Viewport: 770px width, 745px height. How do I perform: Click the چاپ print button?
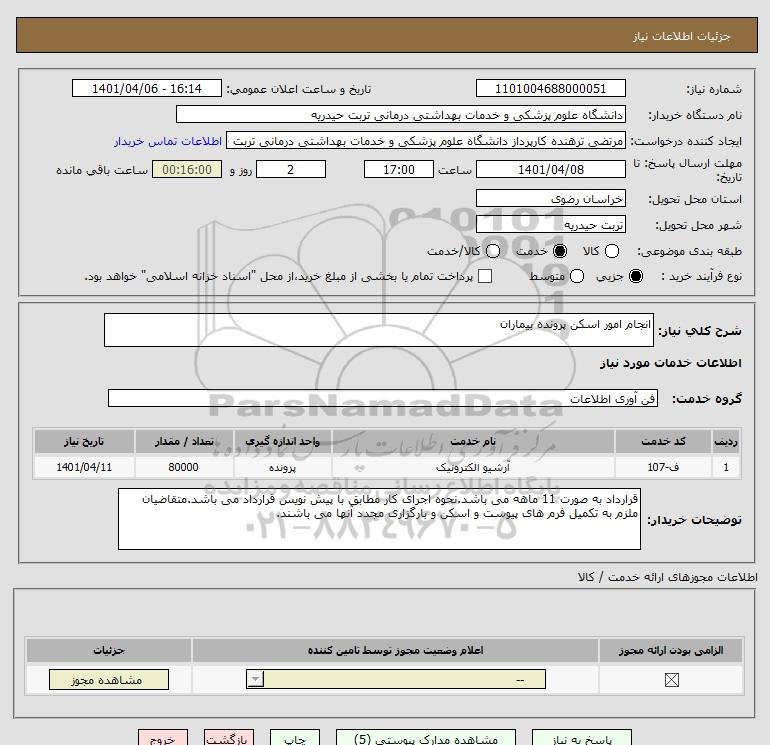tap(295, 738)
